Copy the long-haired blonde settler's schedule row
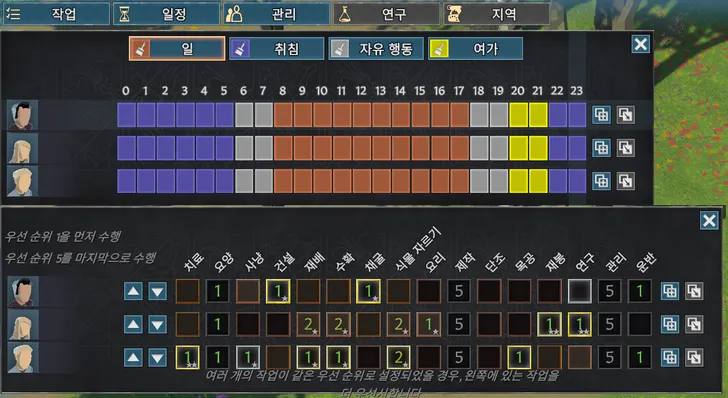 coord(601,148)
